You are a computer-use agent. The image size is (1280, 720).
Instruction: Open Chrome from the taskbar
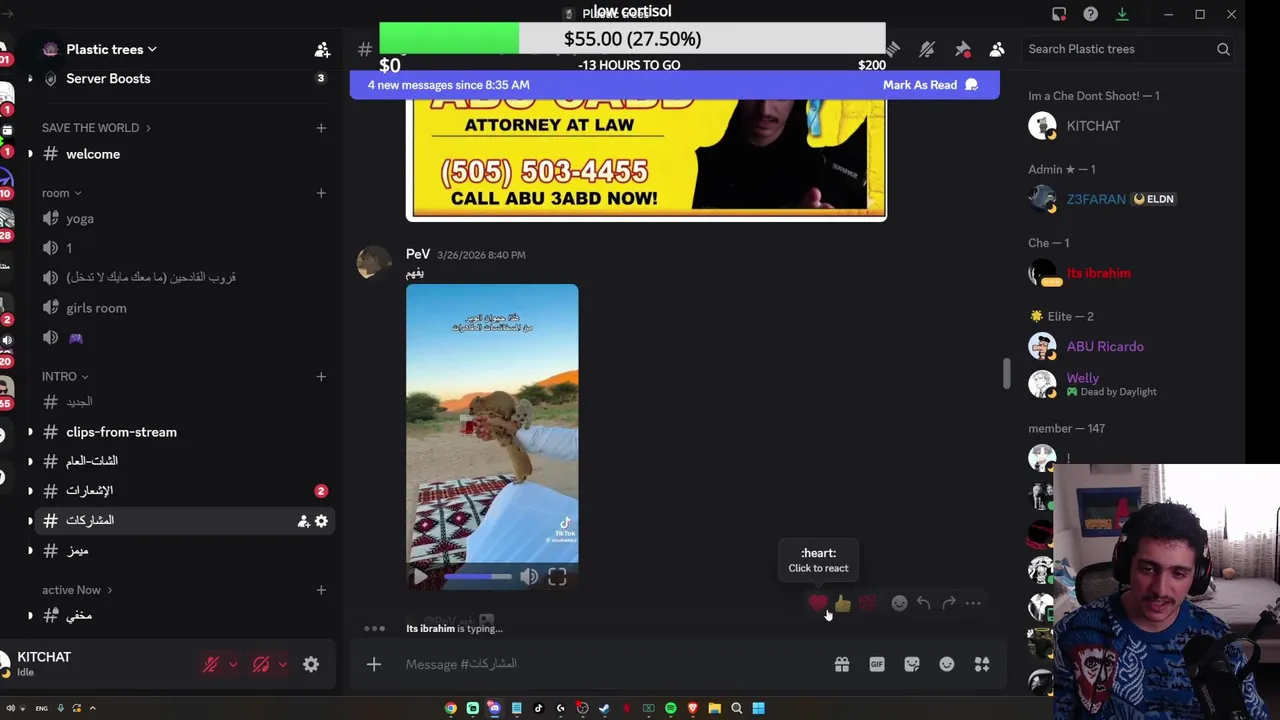pyautogui.click(x=451, y=708)
